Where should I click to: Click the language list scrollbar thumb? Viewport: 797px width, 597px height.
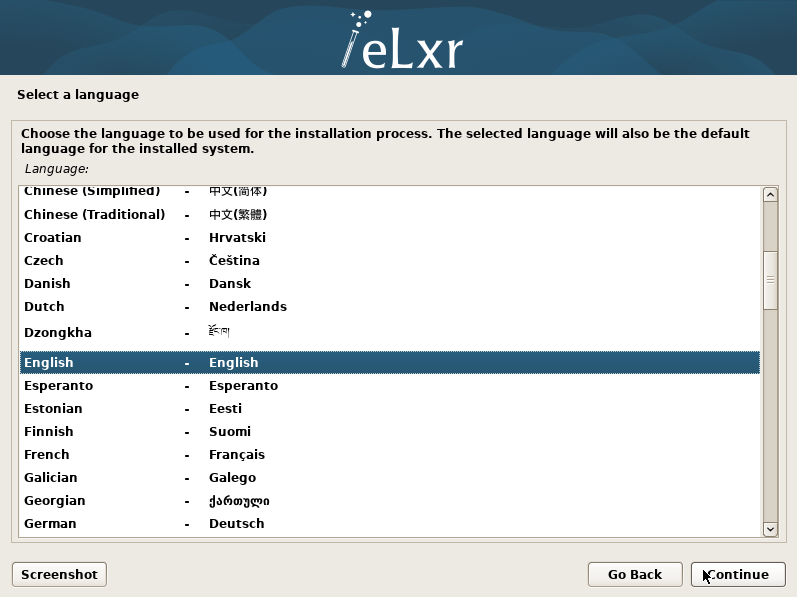tap(770, 280)
